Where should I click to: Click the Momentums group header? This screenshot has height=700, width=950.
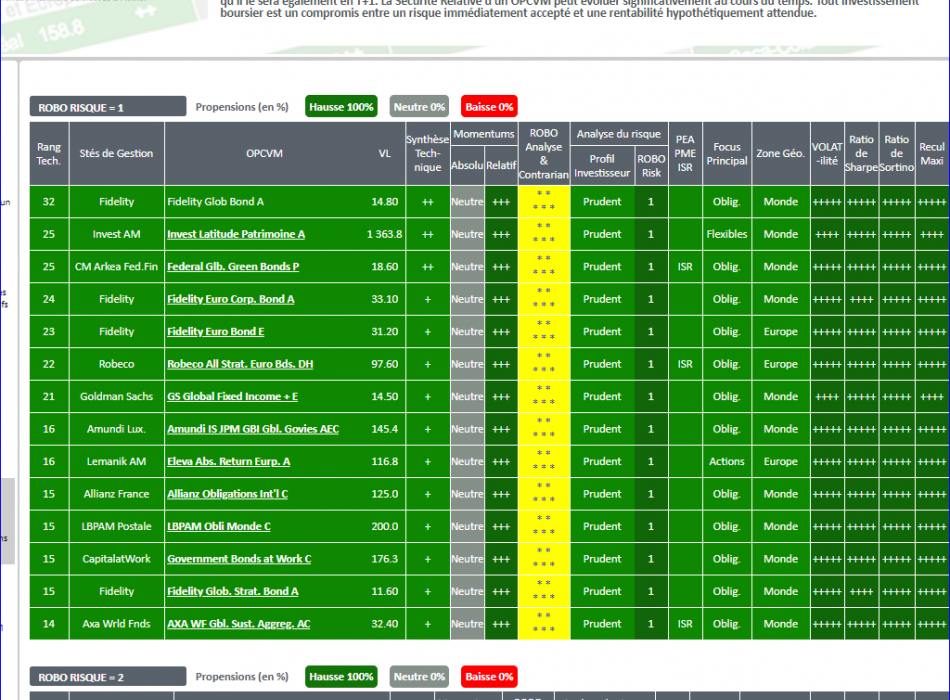pyautogui.click(x=483, y=134)
